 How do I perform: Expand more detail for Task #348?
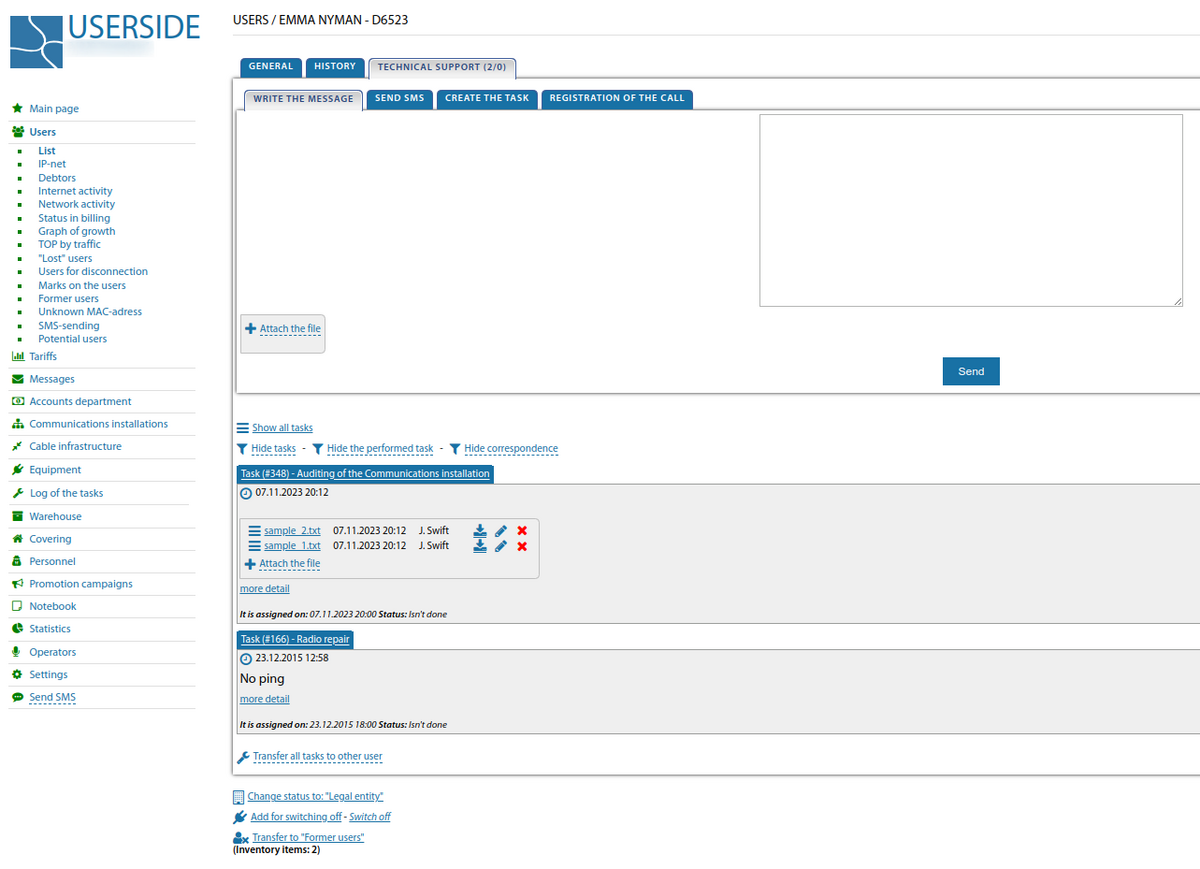pos(264,589)
